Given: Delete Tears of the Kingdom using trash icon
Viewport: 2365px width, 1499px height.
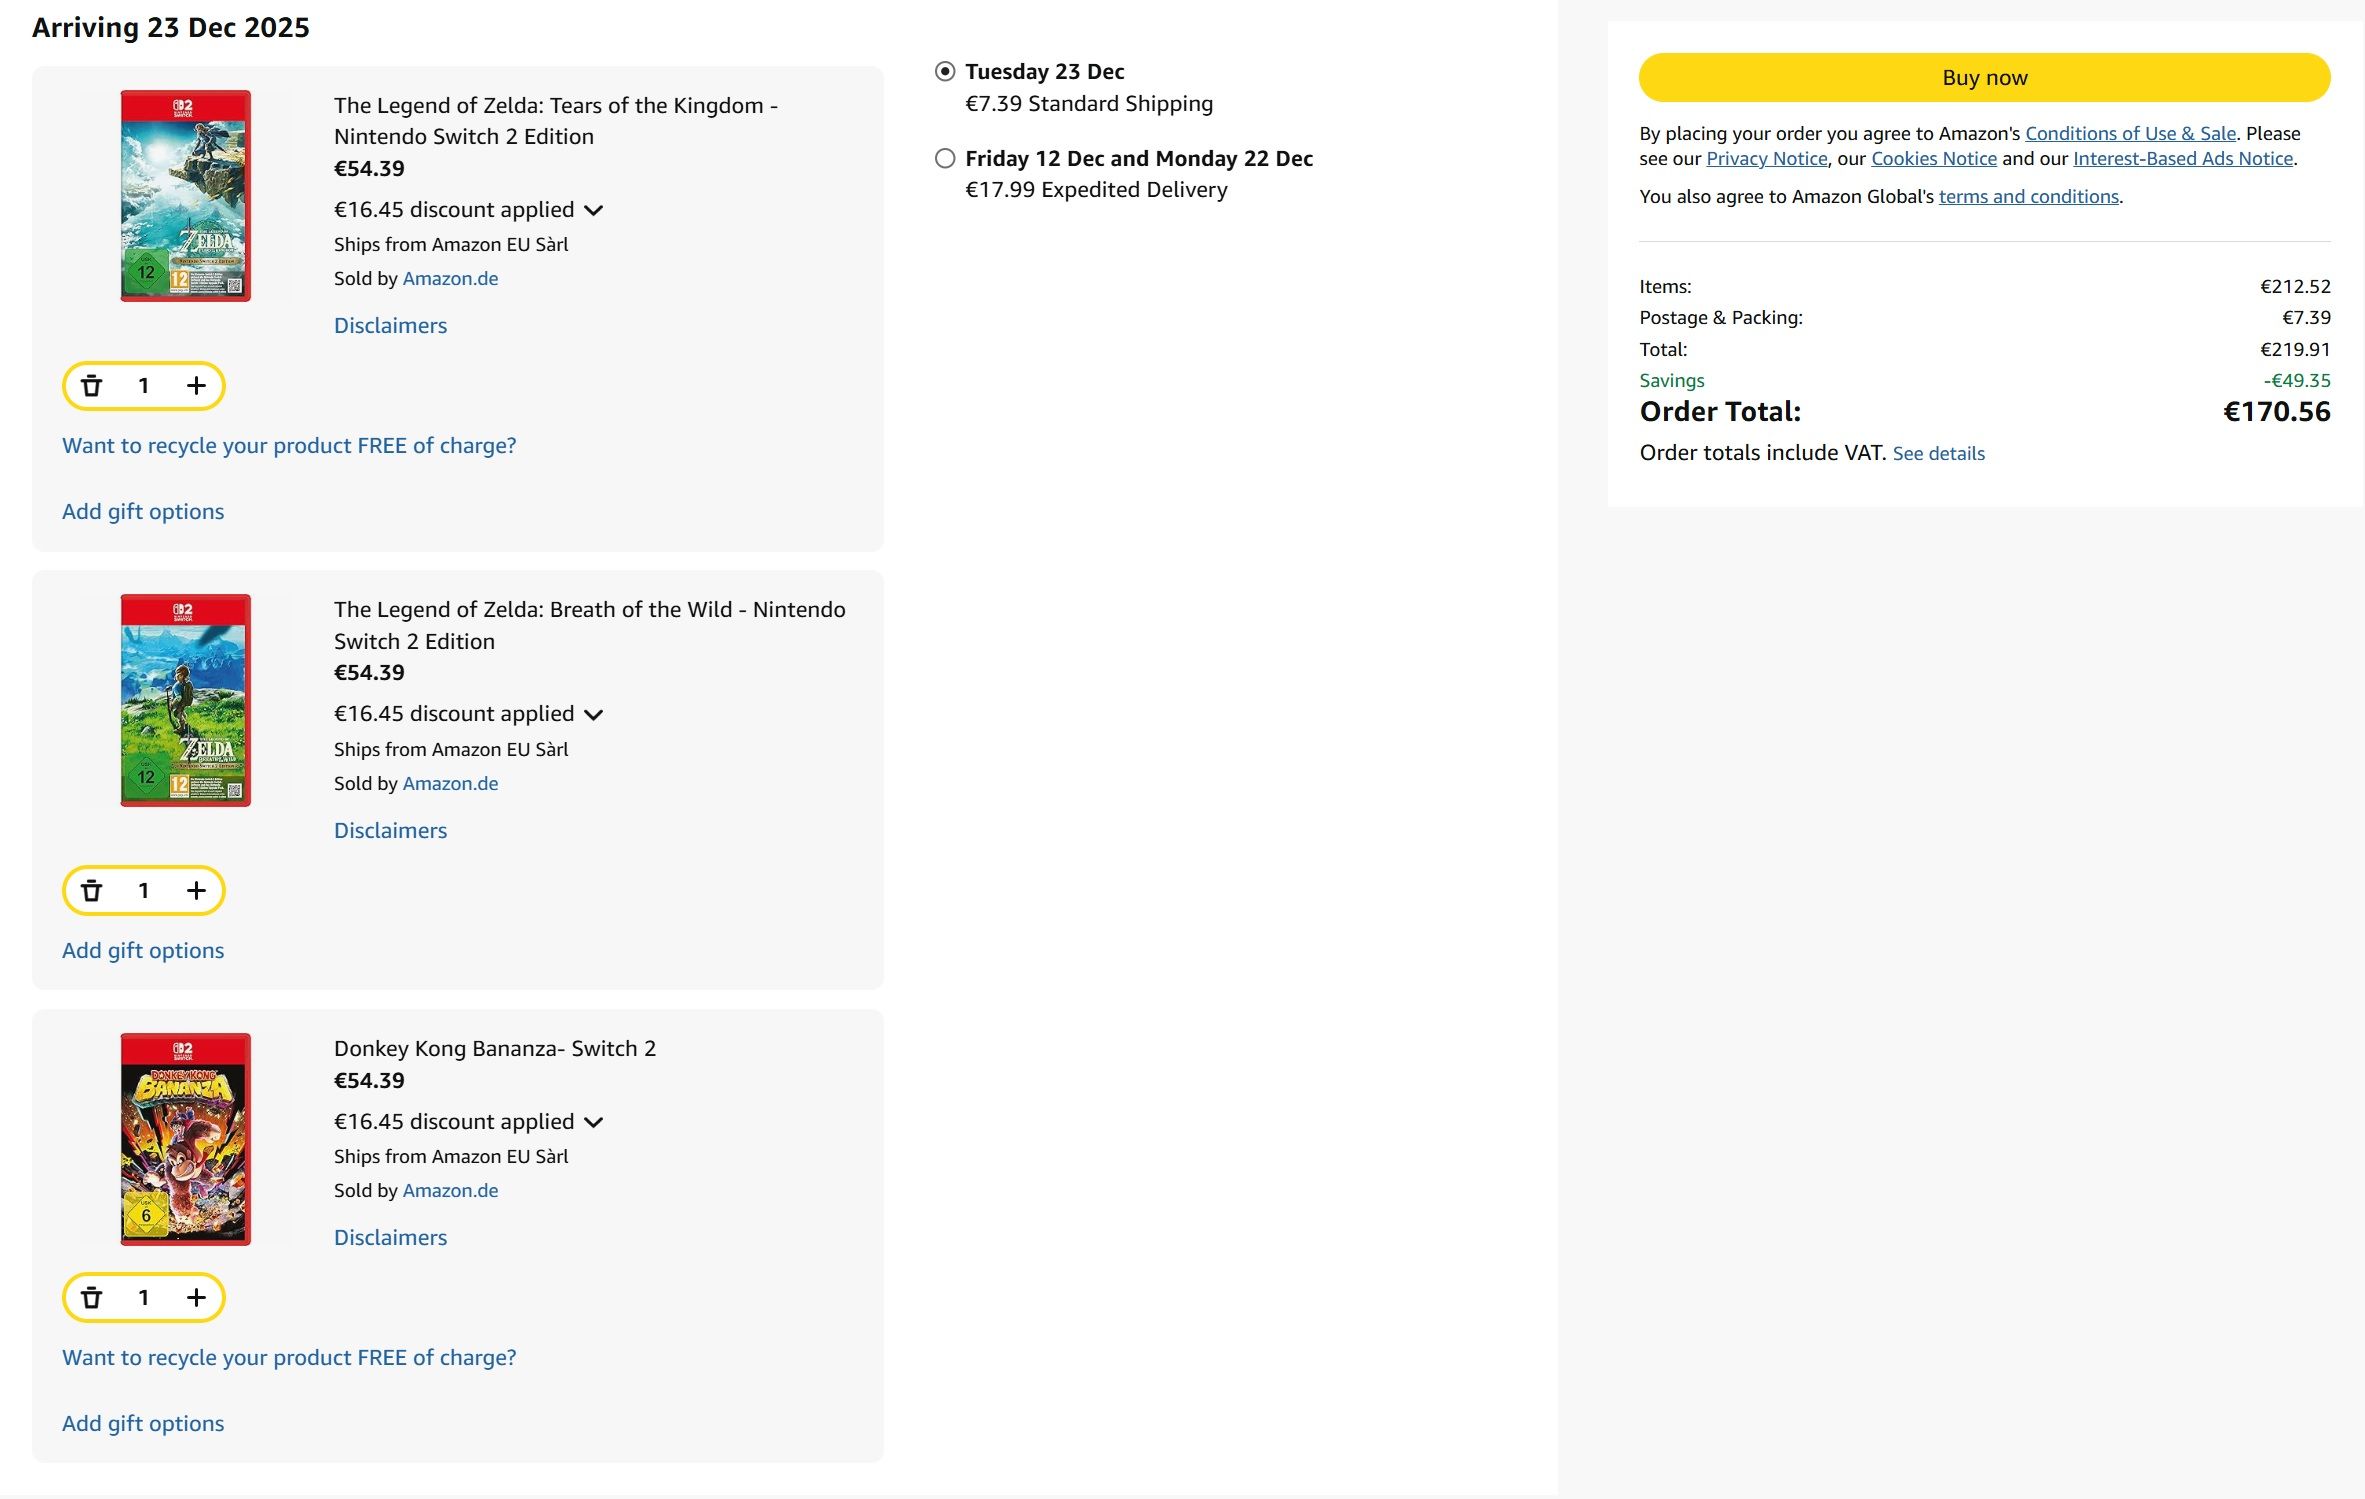Looking at the screenshot, I should pyautogui.click(x=92, y=386).
